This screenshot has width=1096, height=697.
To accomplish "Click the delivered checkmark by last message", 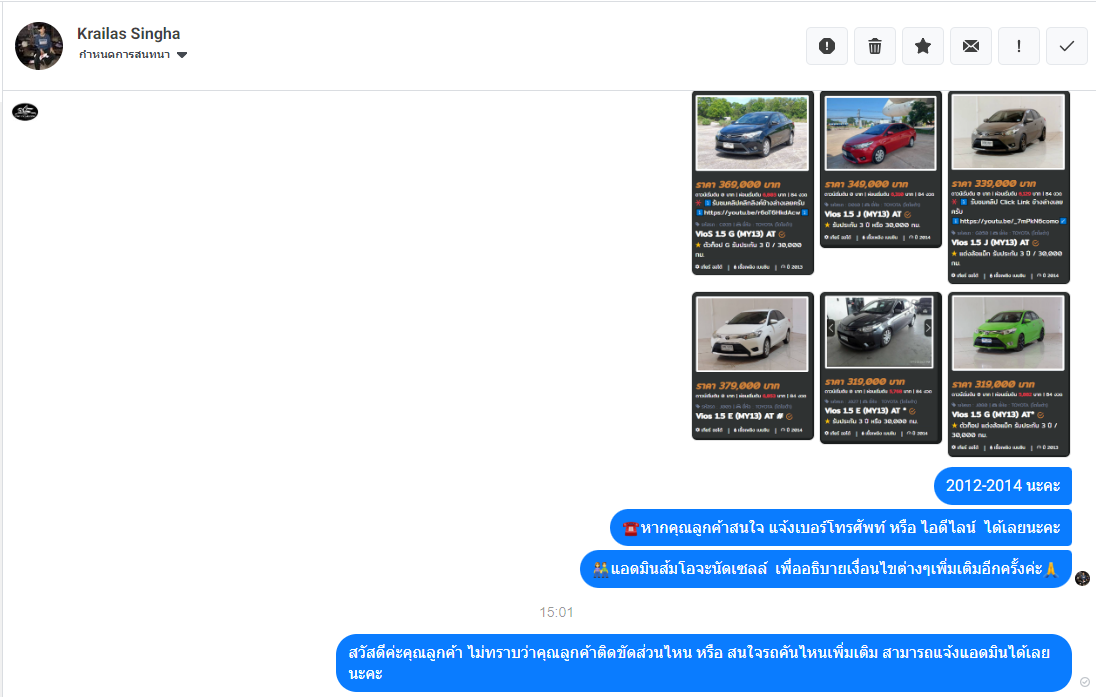I will [1084, 682].
